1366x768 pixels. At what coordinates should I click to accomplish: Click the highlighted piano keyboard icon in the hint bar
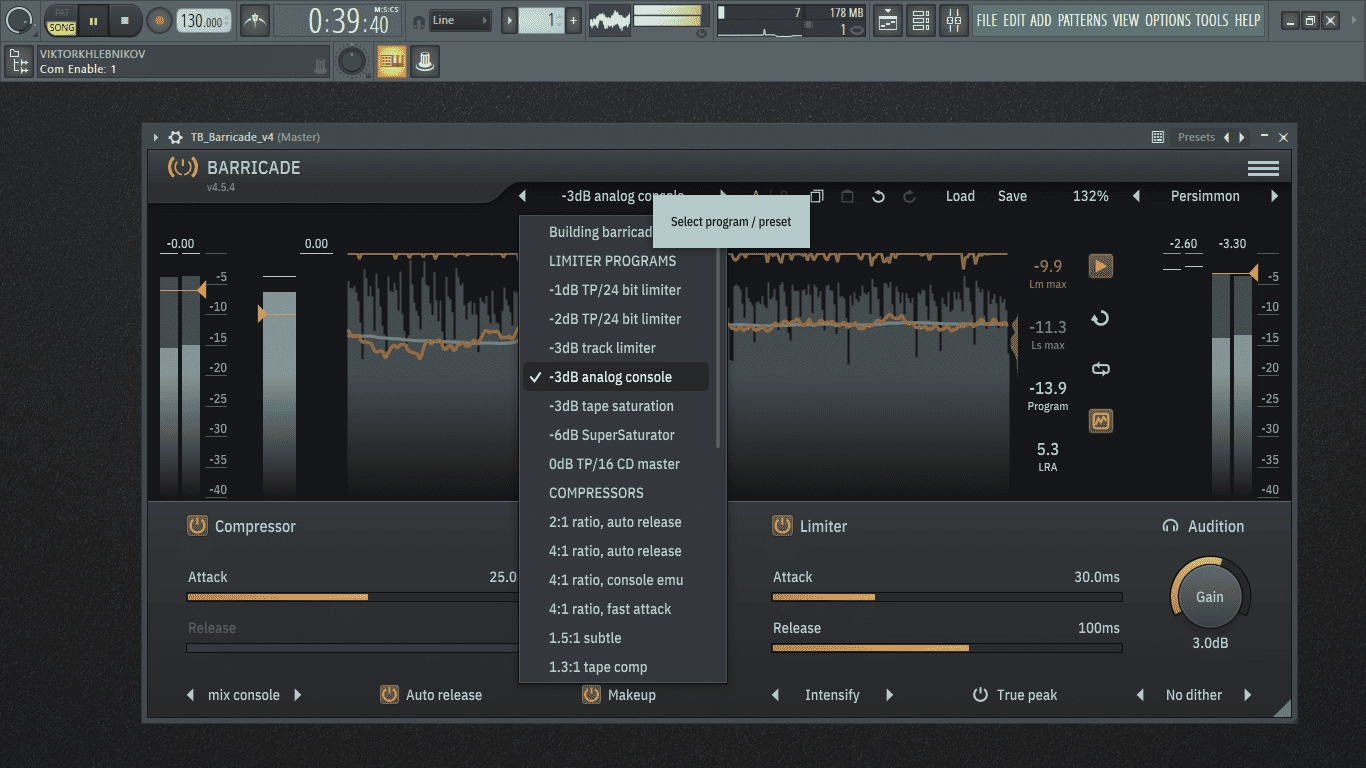point(391,62)
